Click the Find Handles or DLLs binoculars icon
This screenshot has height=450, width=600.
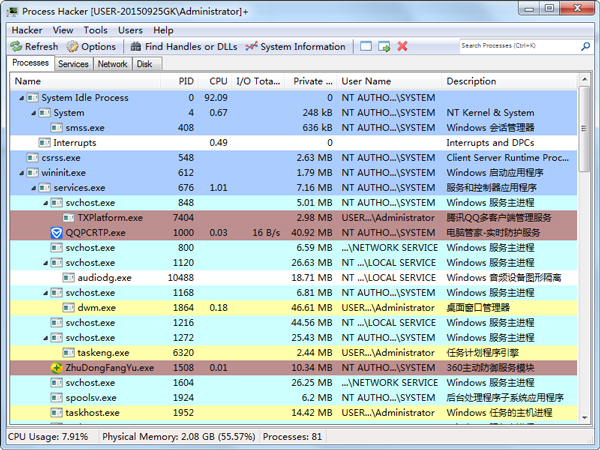point(135,46)
